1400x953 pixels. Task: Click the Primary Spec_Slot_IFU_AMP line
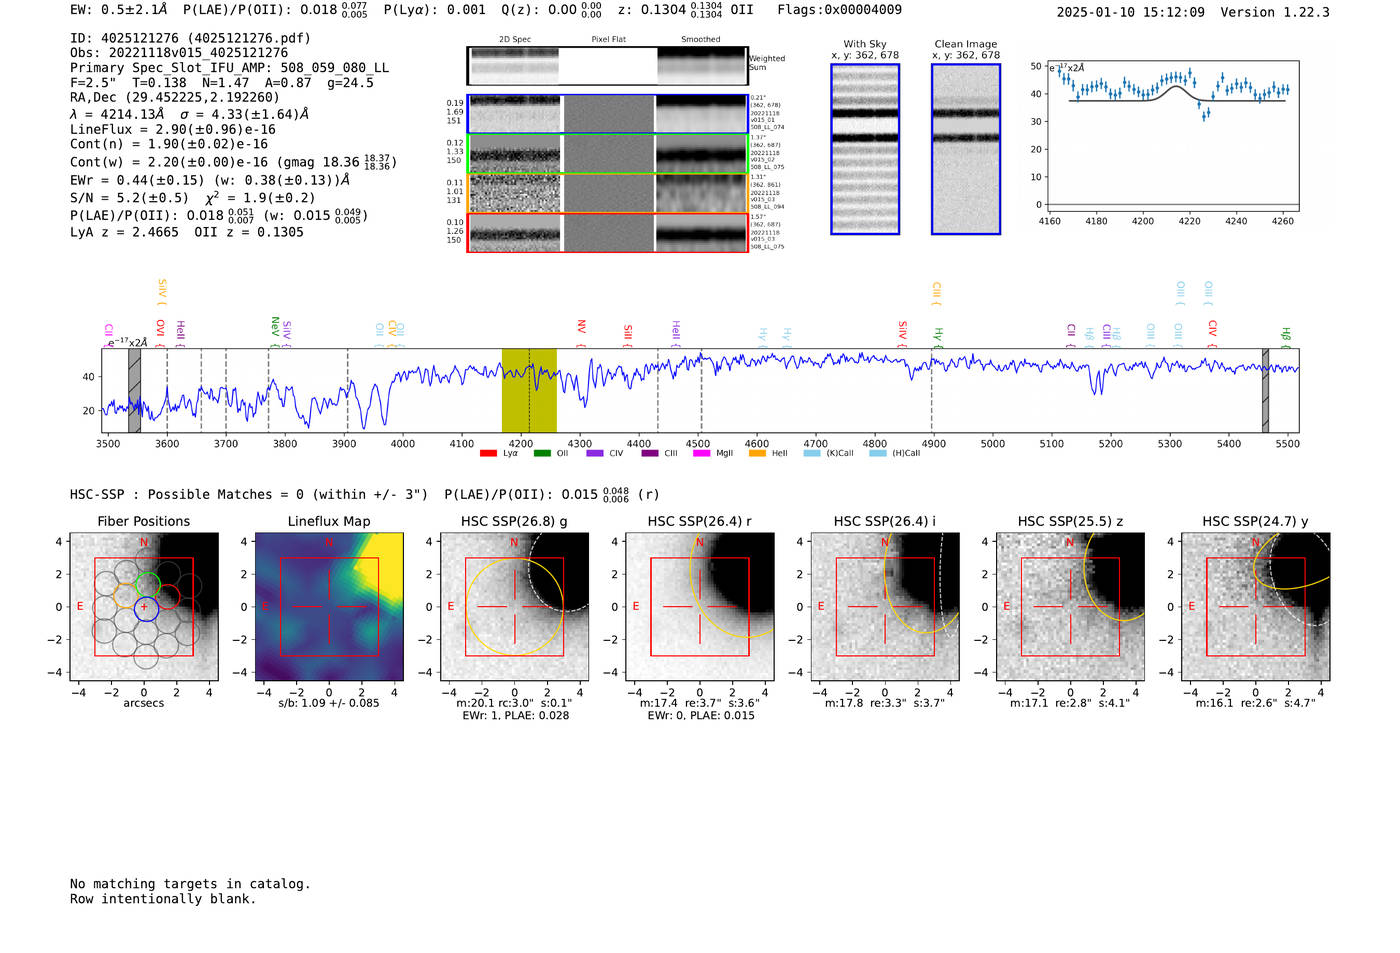[x=230, y=68]
